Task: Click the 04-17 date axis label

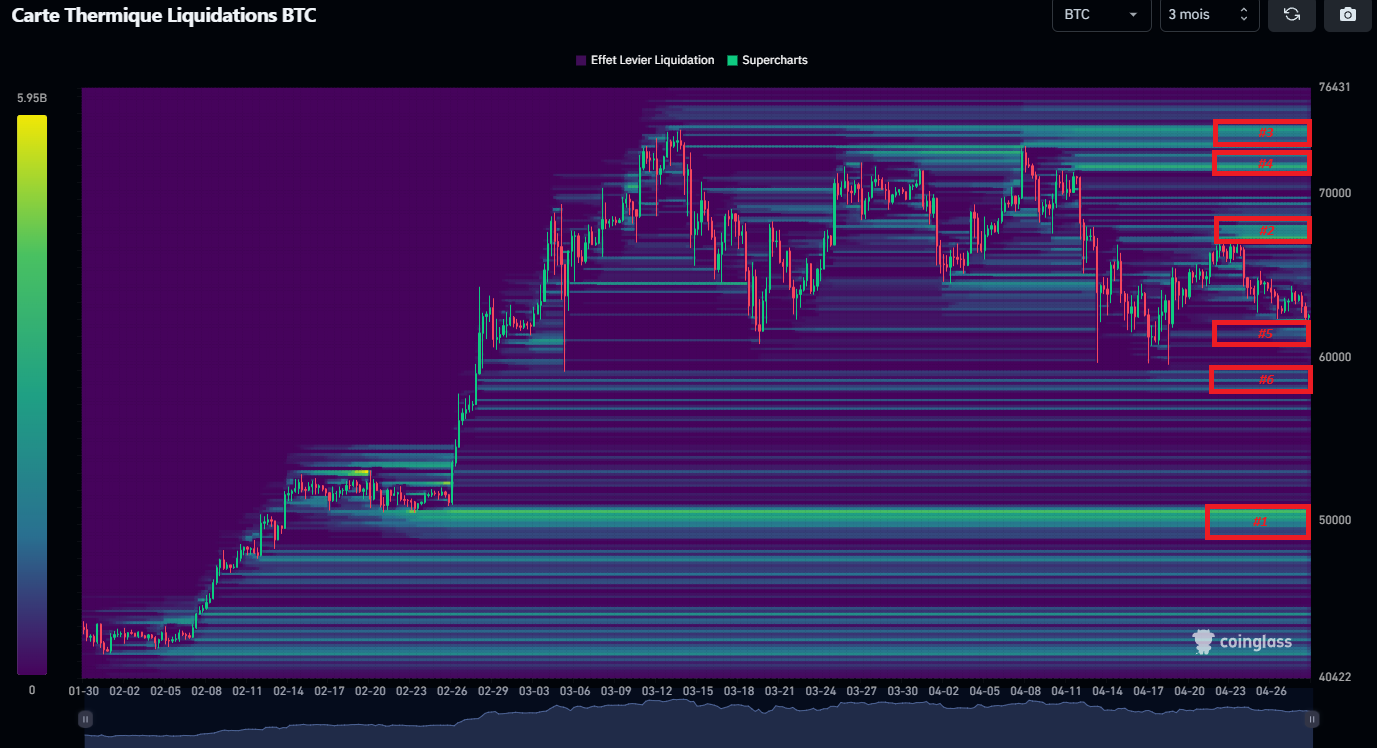Action: click(1149, 691)
